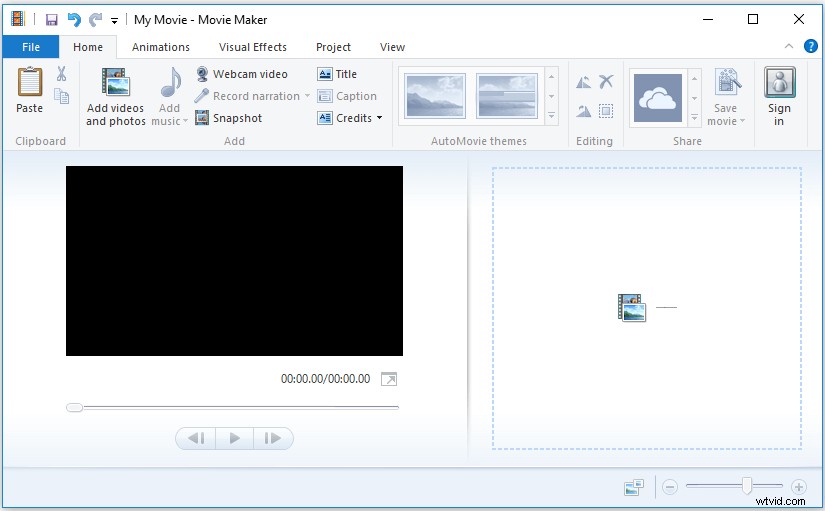Open full screen preview icon
825x511 pixels.
point(389,379)
